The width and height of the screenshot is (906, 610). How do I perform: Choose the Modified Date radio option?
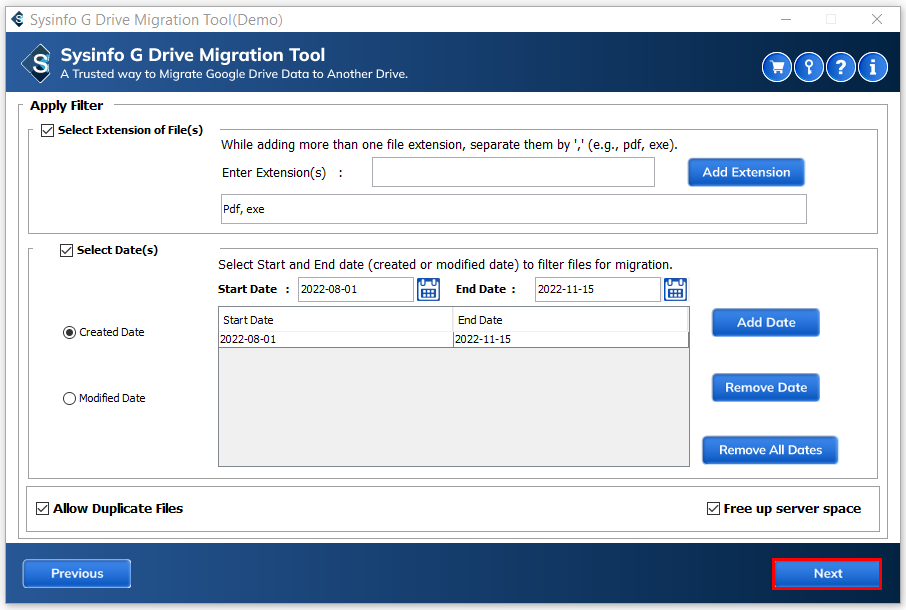click(x=69, y=398)
